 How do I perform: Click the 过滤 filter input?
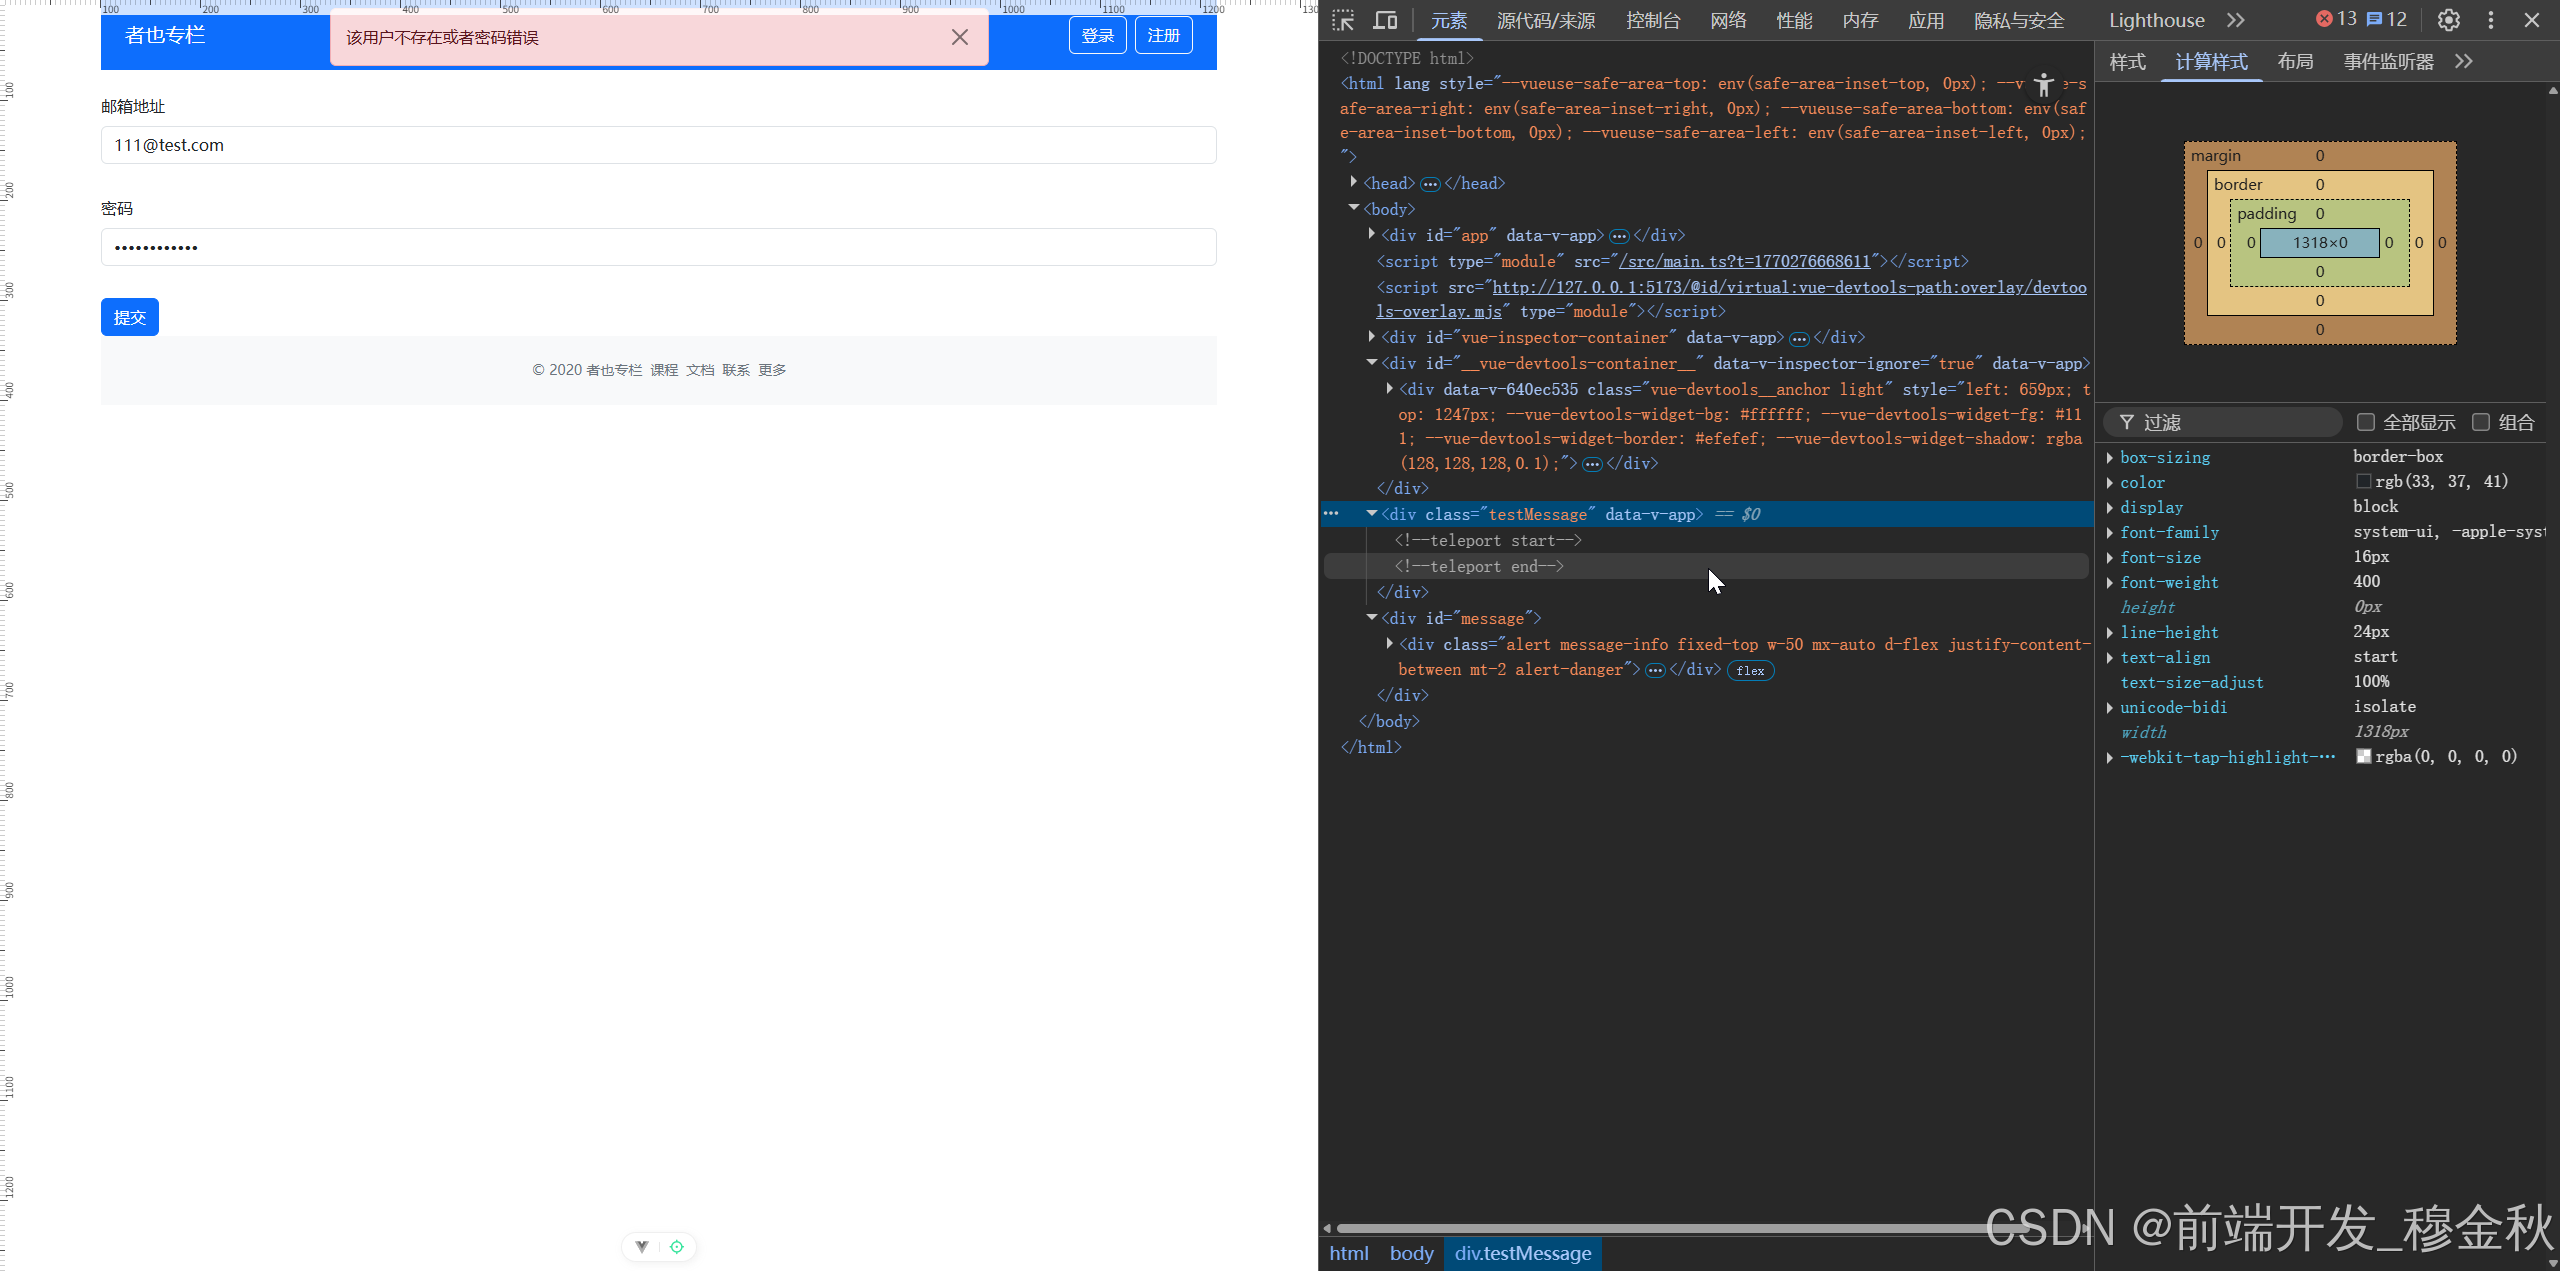click(x=2222, y=422)
